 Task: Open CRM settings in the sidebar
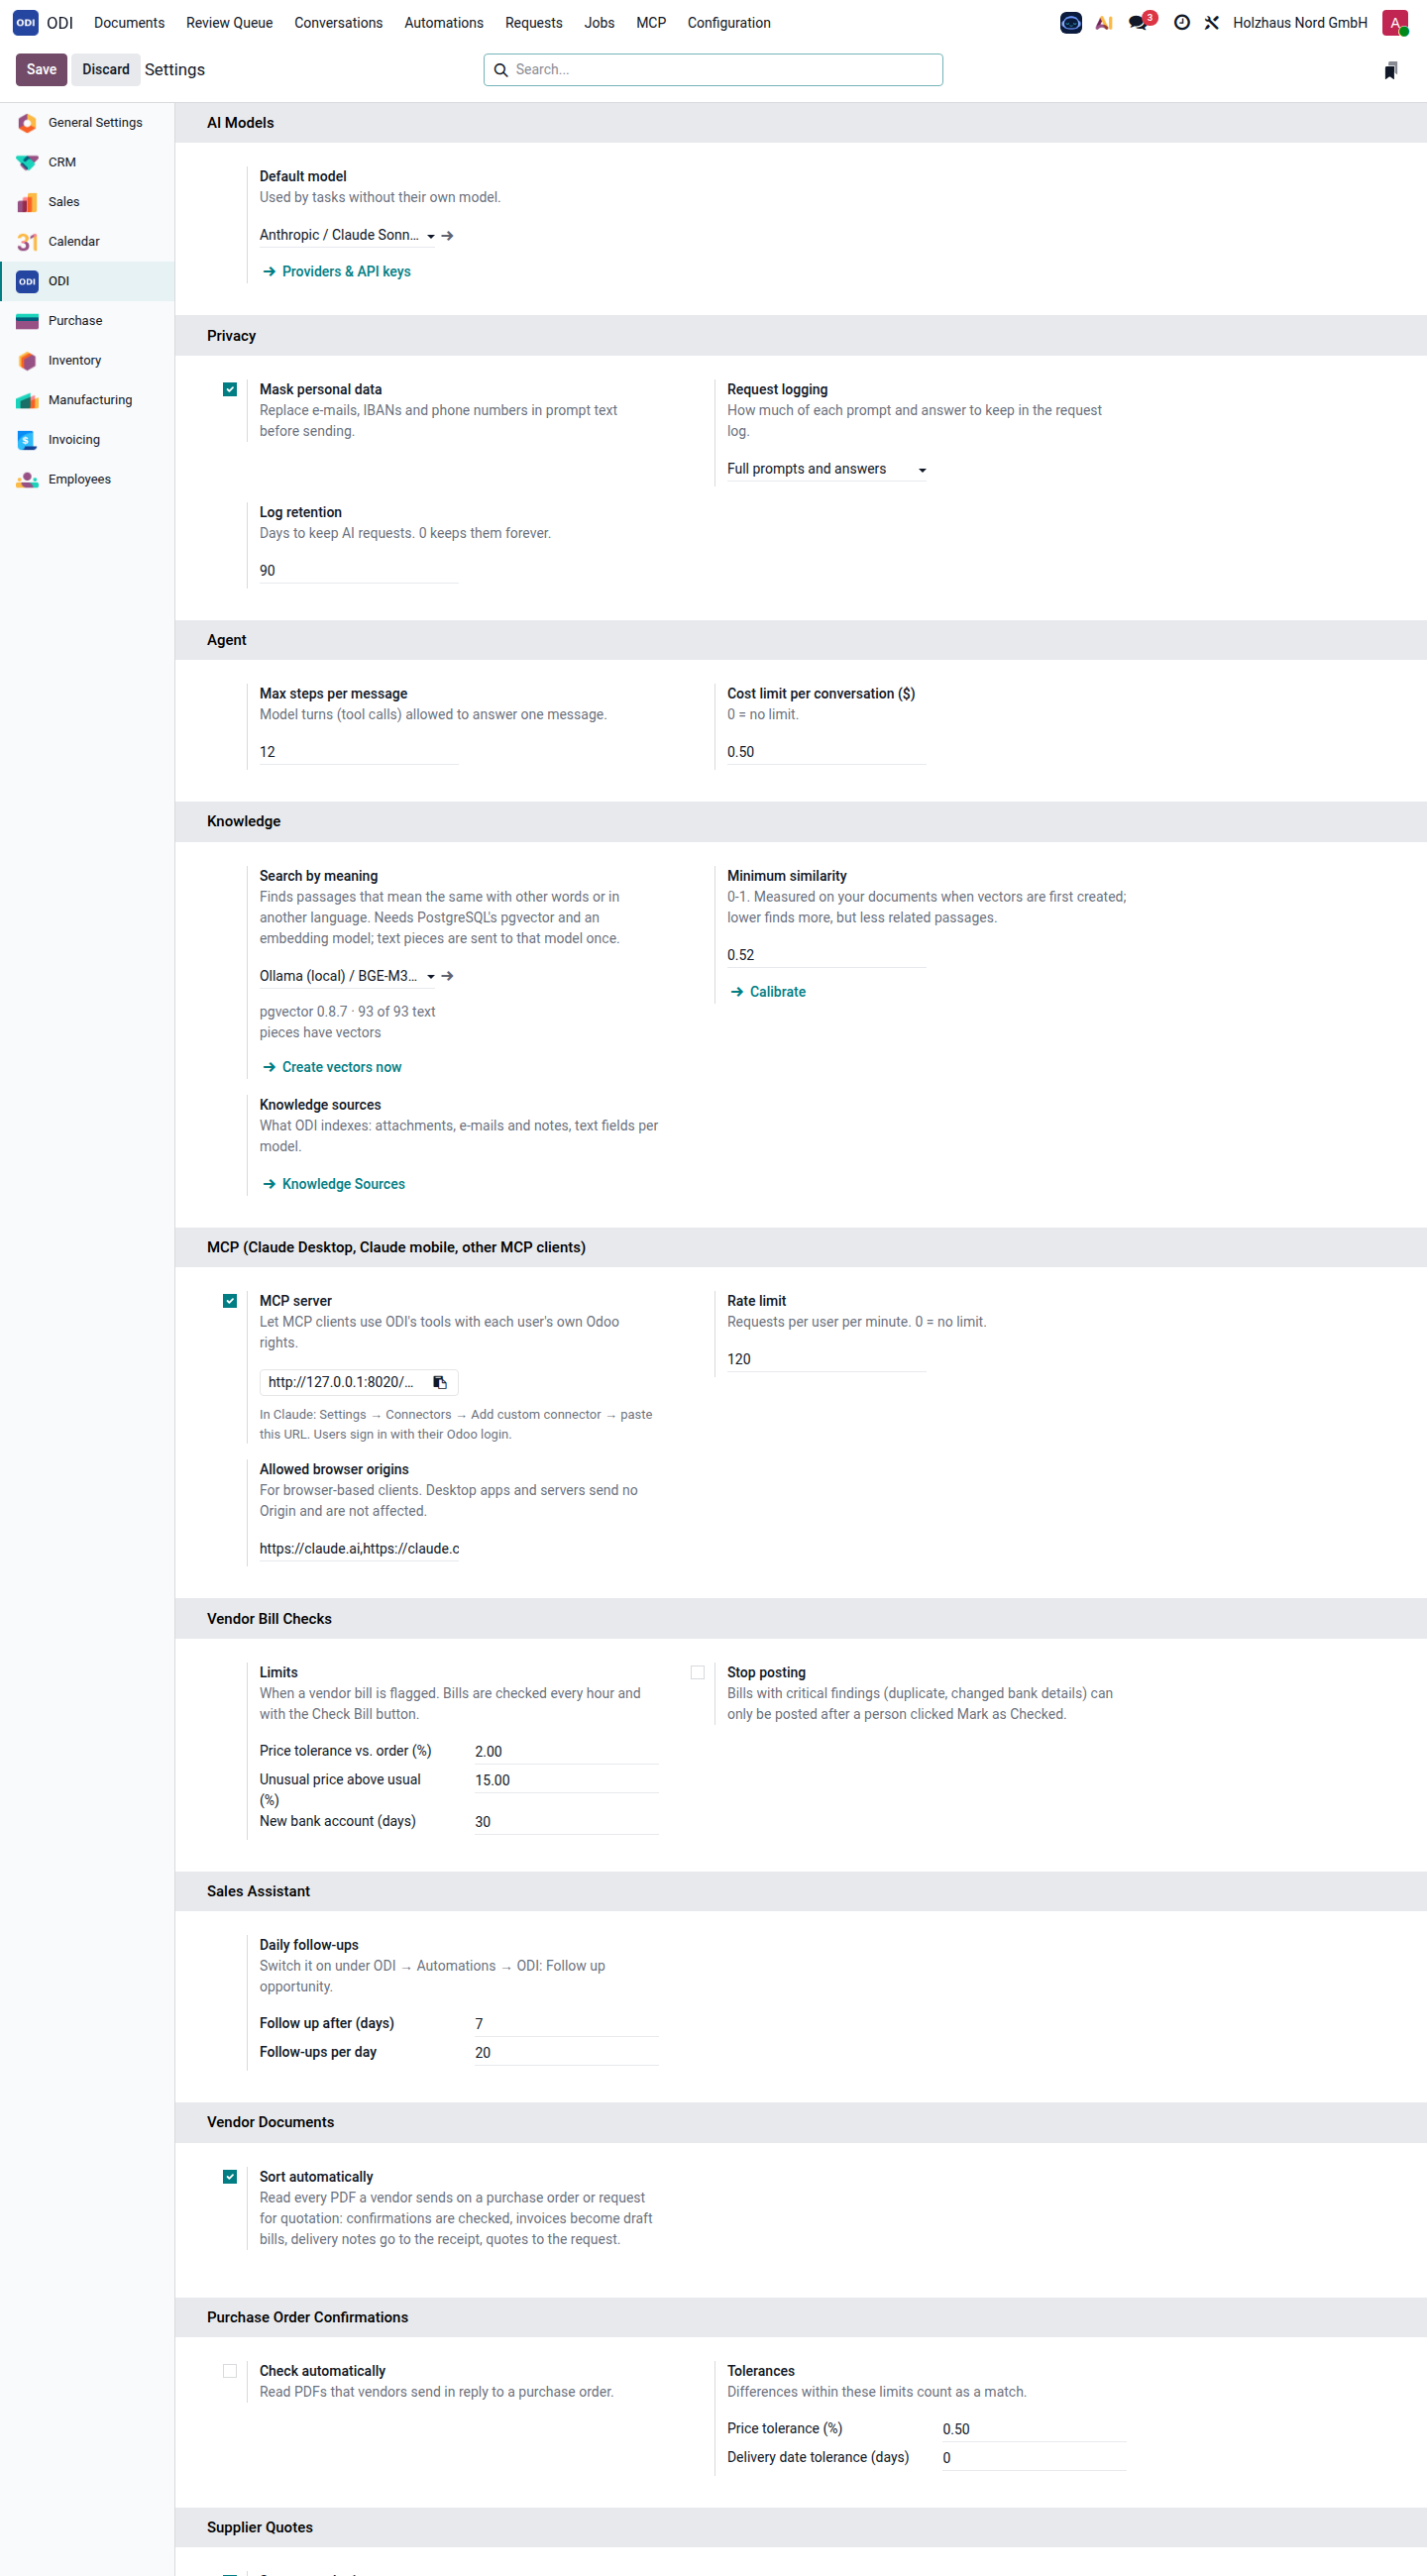(87, 162)
